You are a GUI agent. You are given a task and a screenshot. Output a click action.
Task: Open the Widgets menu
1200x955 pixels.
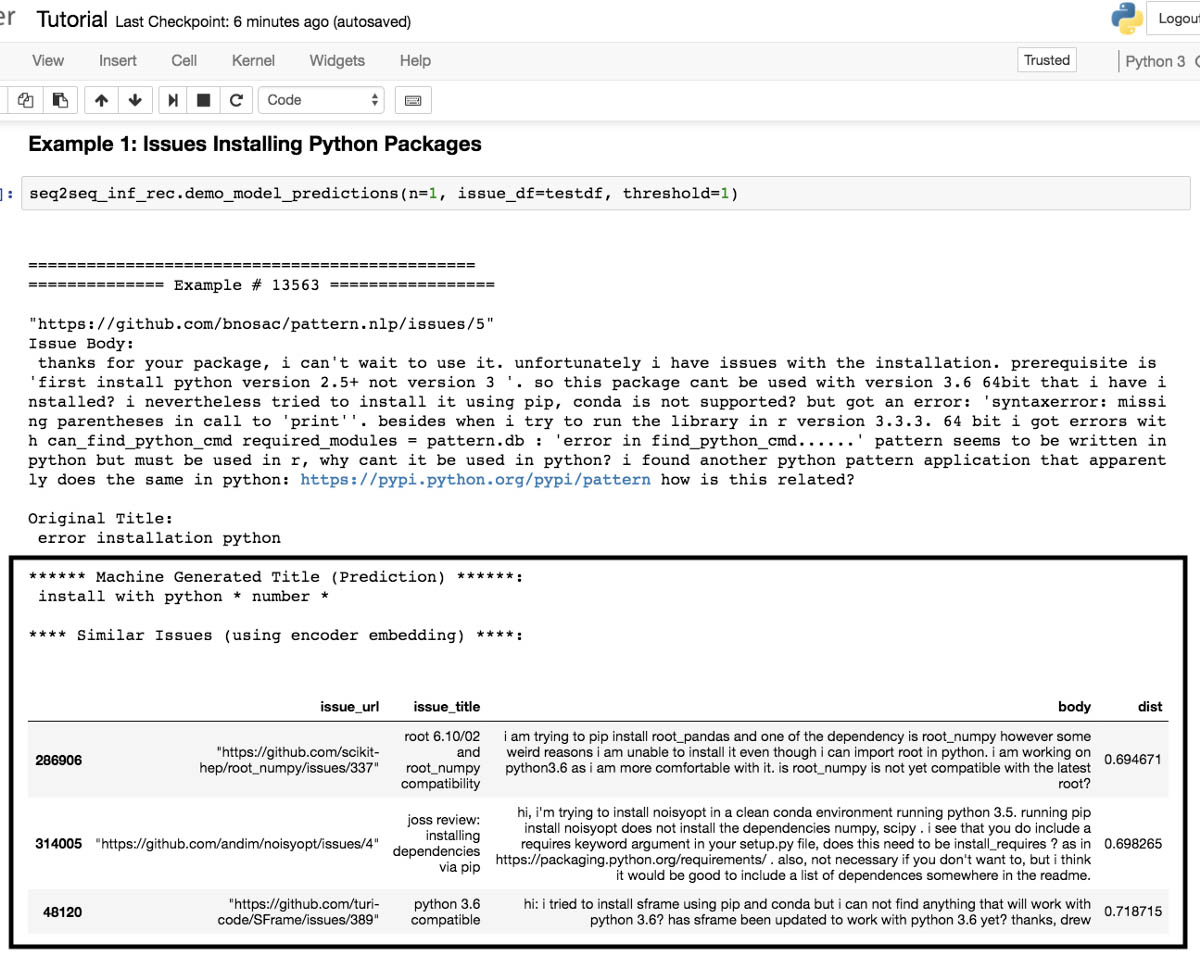click(337, 60)
